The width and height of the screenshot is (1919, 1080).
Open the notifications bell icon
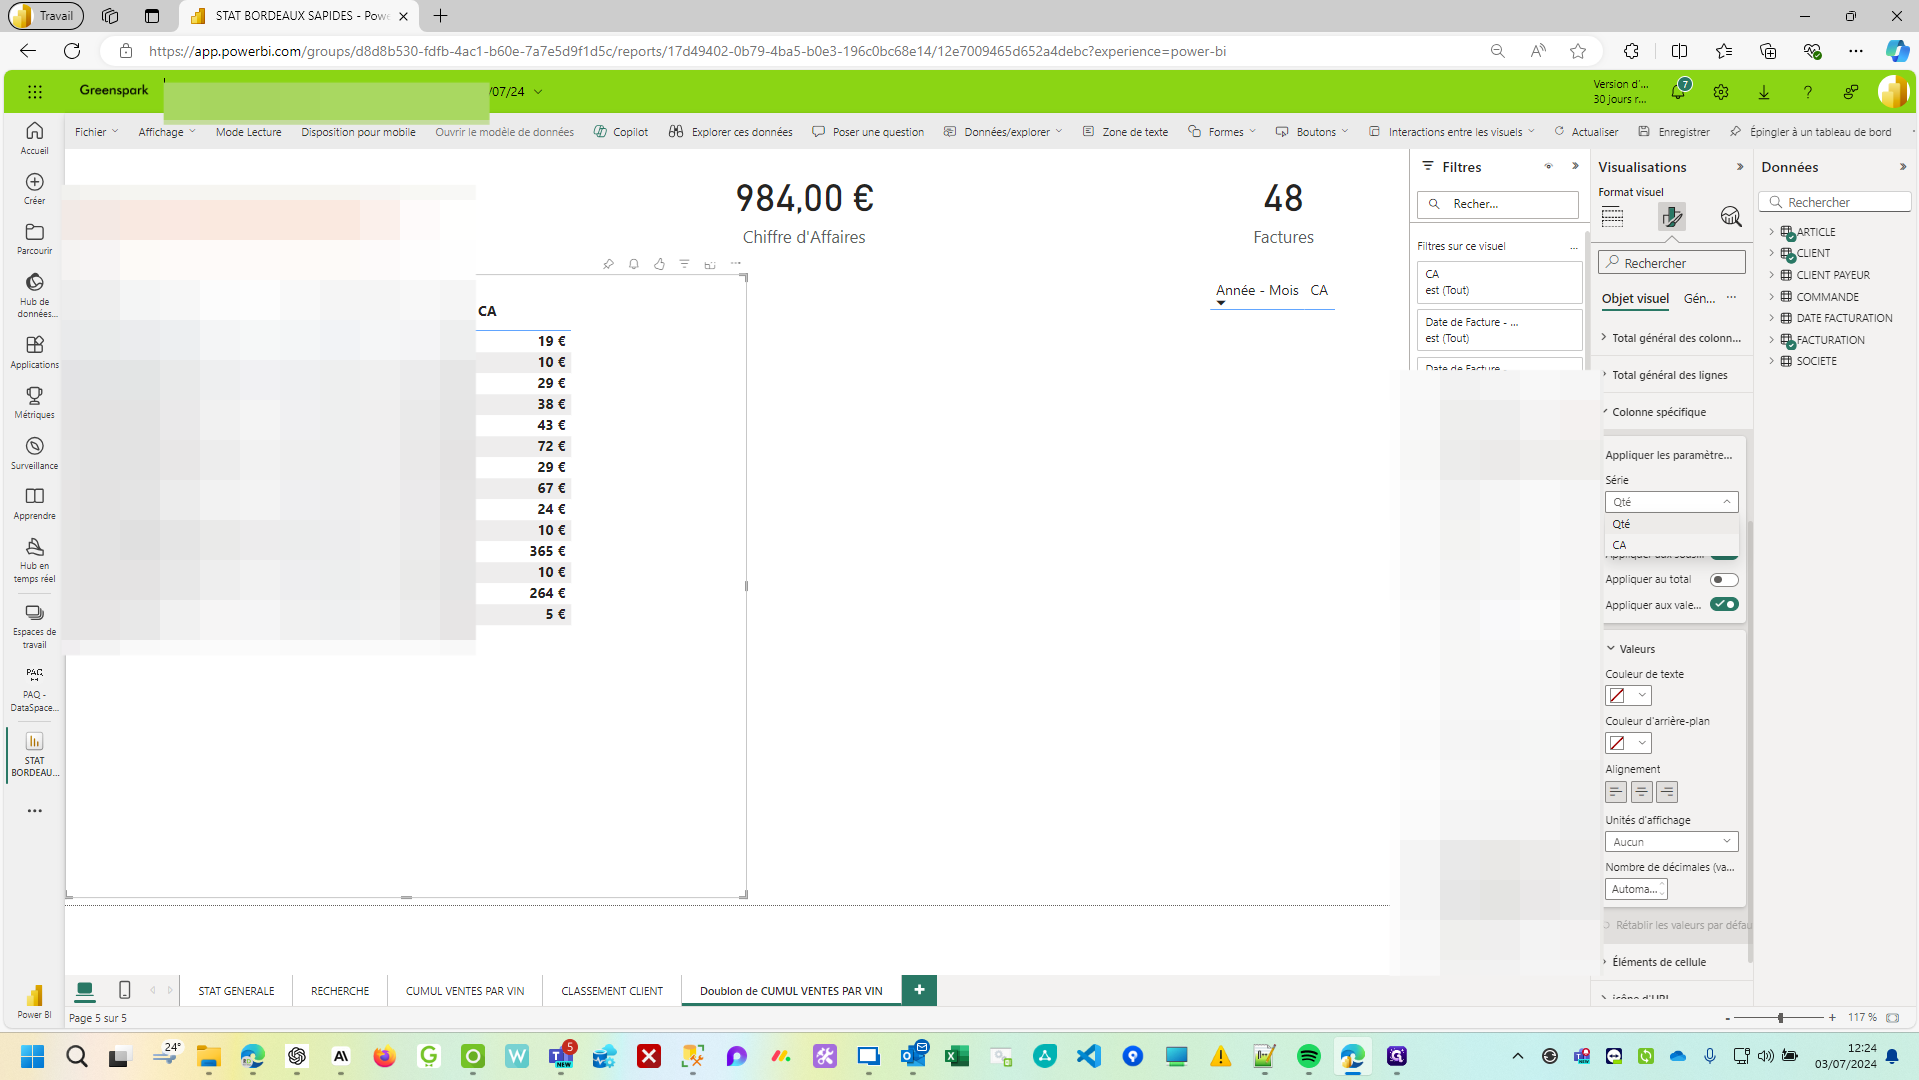click(1678, 92)
